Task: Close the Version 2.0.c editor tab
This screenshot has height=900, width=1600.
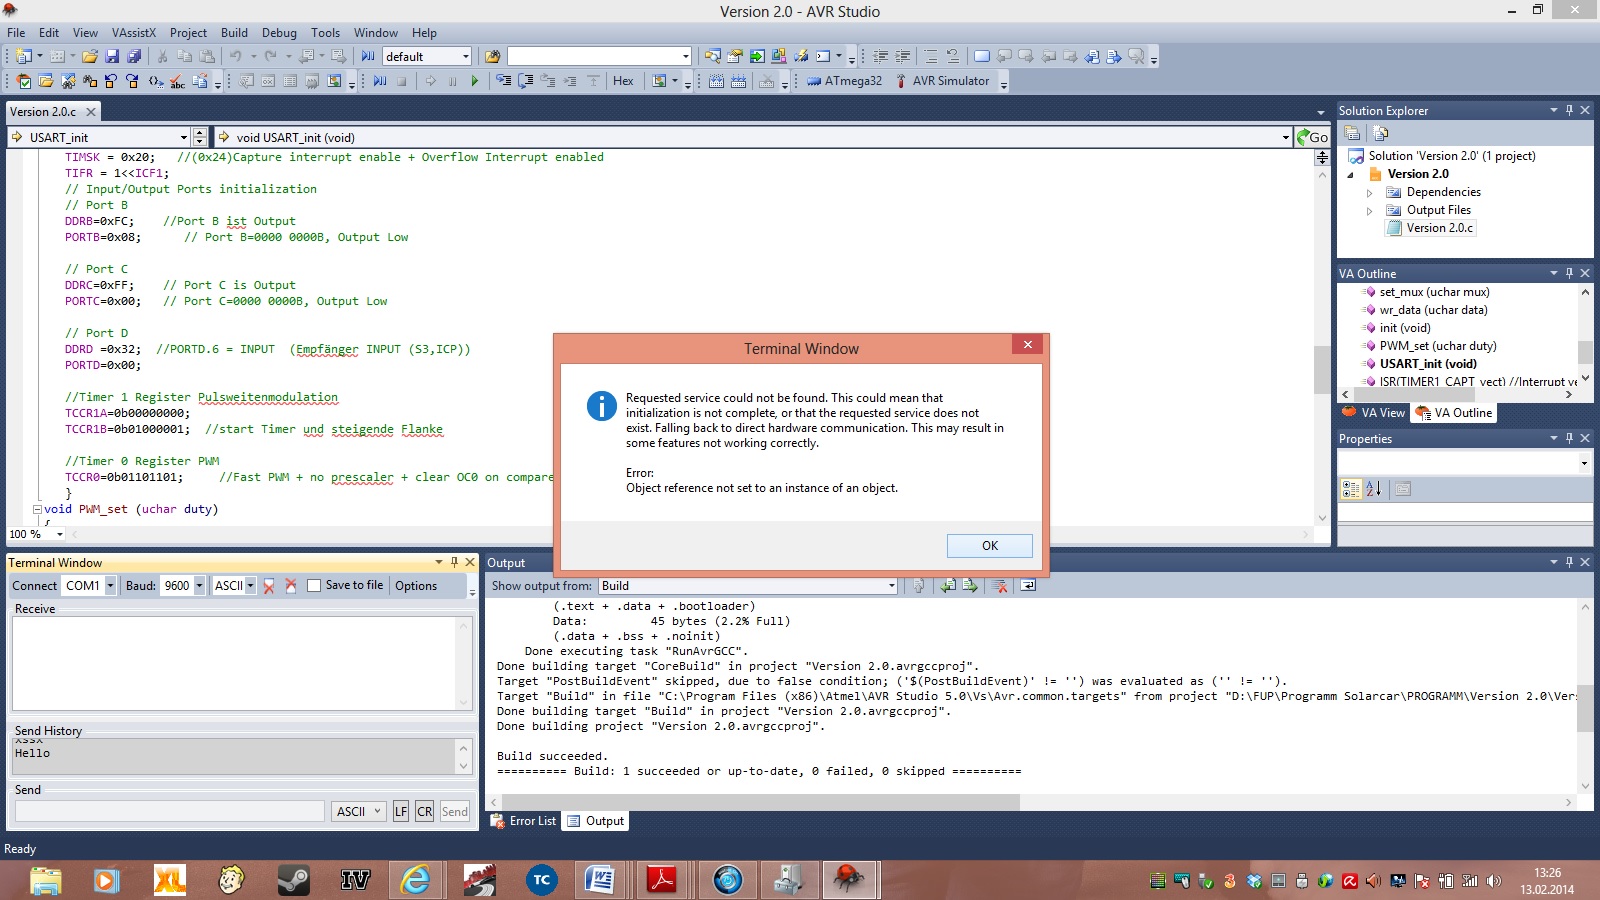Action: pos(91,112)
